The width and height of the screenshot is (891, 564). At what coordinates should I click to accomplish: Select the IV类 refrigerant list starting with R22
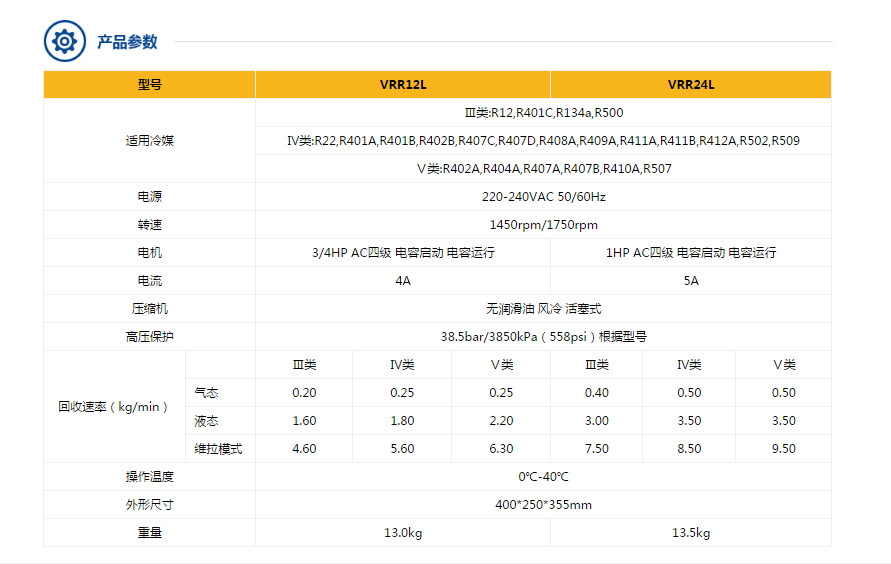tap(543, 140)
